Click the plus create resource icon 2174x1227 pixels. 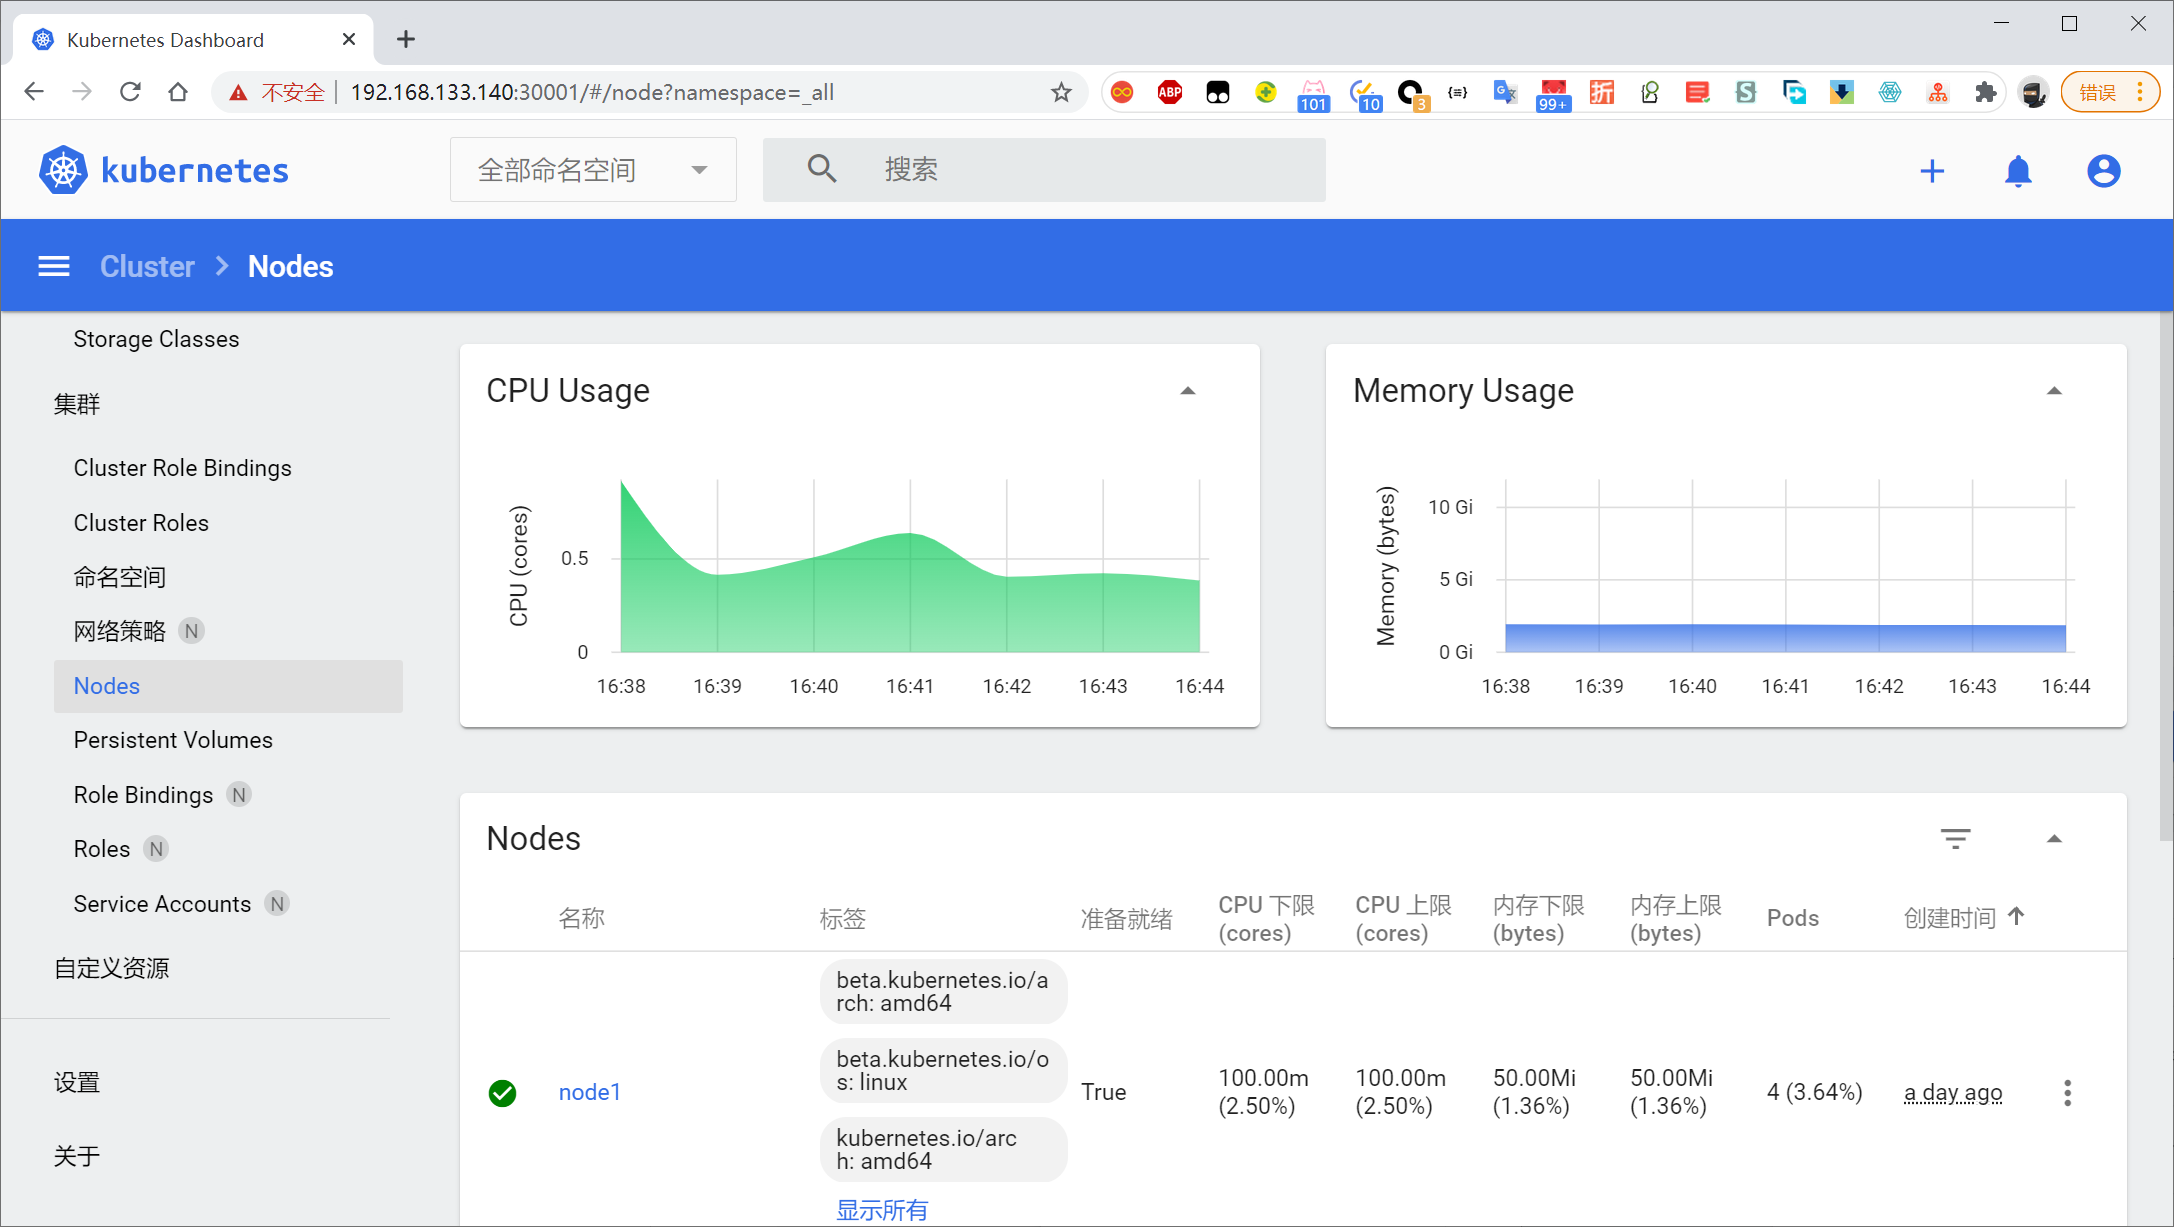(1932, 171)
